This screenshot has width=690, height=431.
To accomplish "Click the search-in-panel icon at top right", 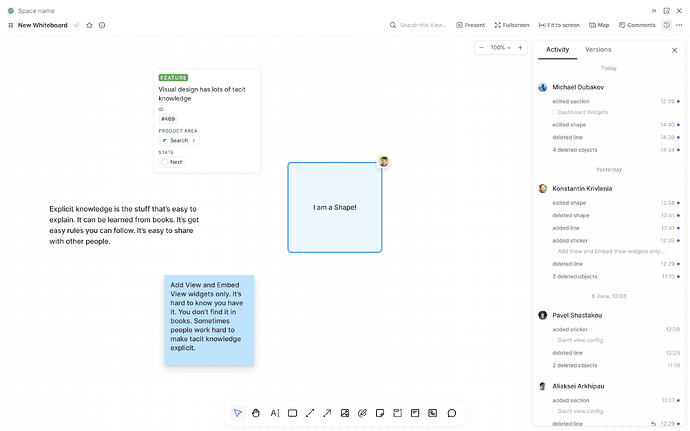I will pyautogui.click(x=667, y=11).
